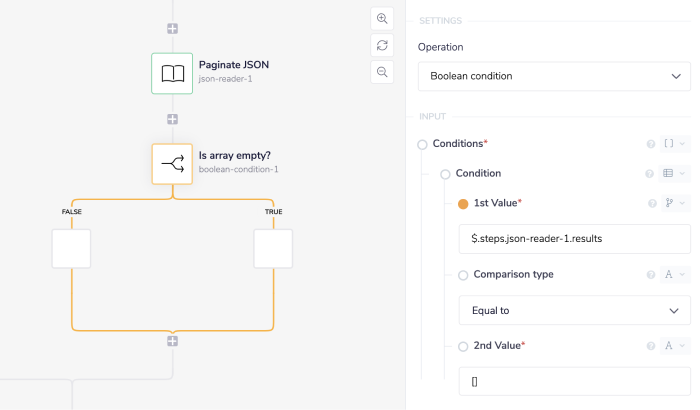
Task: Toggle the 1st Value orange indicator
Action: click(x=462, y=203)
